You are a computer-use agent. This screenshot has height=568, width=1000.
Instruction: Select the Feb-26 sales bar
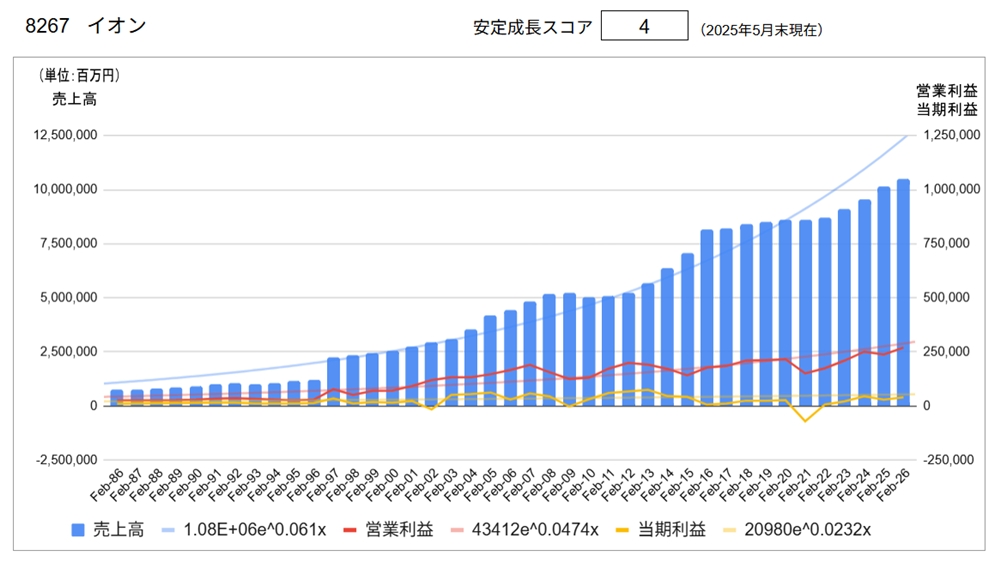pos(904,293)
